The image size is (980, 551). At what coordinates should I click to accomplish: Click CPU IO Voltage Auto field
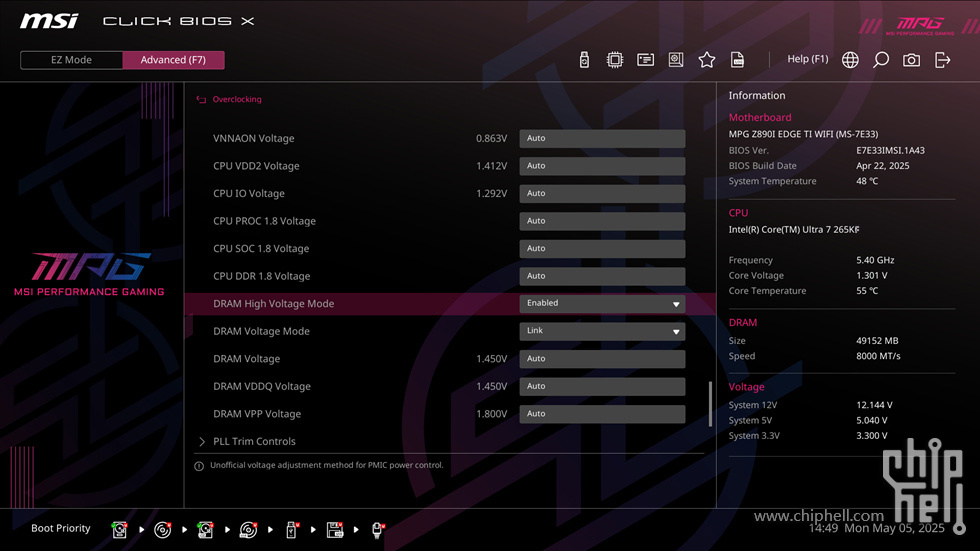coord(602,194)
